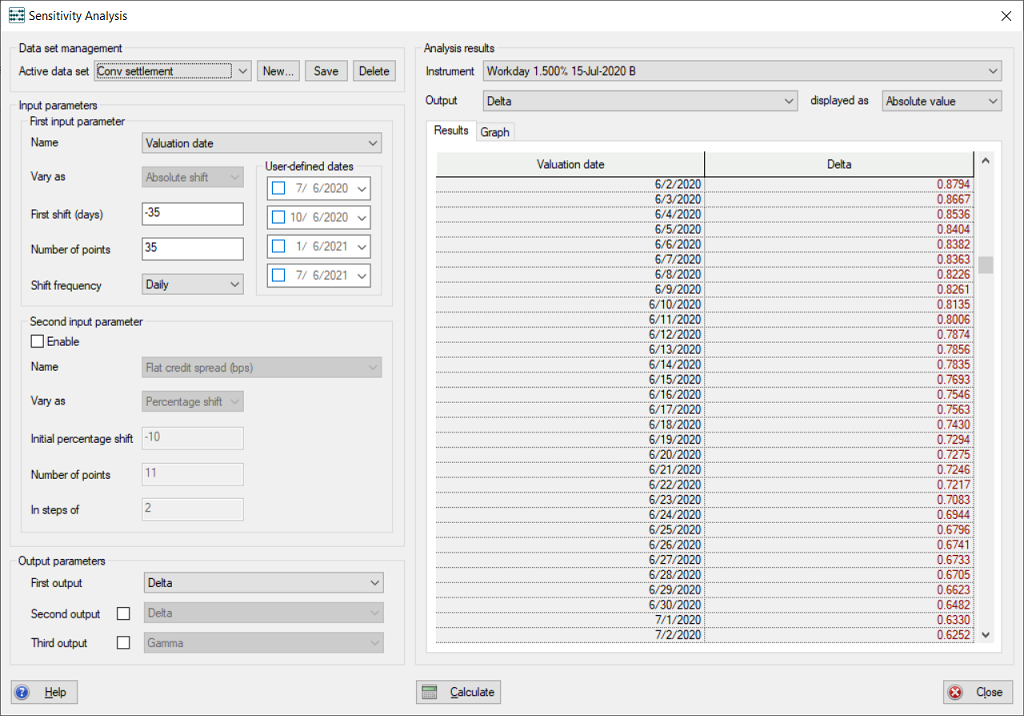Open calendar dropdown for 10/6/2020 date
The image size is (1024, 716).
pos(362,217)
